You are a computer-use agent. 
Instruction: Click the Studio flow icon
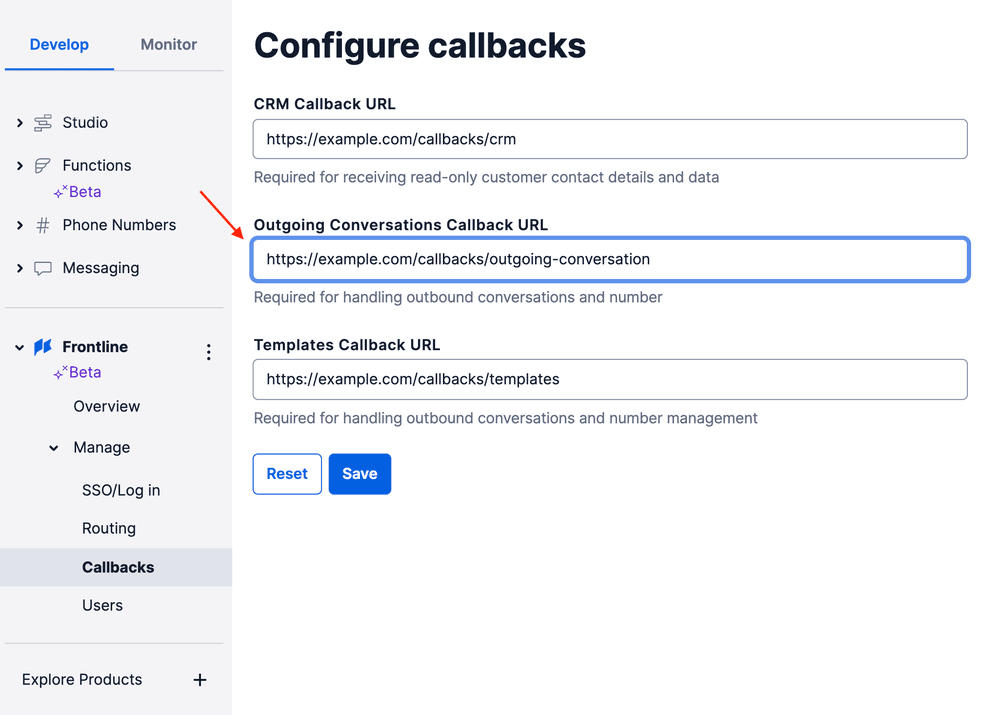(43, 123)
